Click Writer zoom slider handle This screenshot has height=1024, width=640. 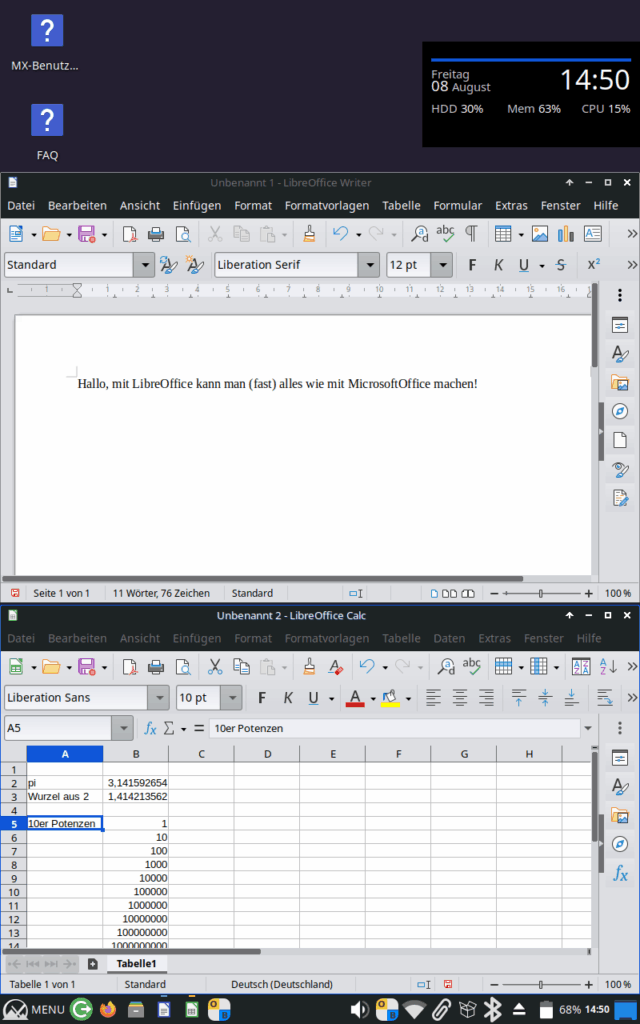(x=540, y=594)
